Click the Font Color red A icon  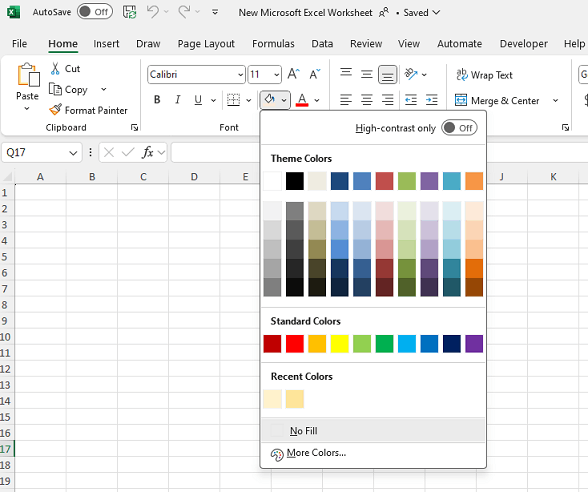tap(302, 100)
